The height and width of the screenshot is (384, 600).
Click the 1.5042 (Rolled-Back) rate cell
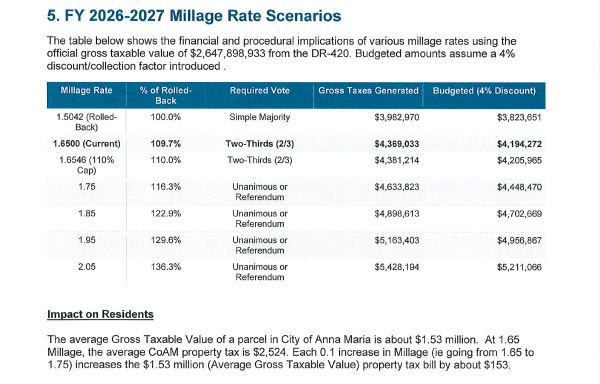tap(86, 122)
